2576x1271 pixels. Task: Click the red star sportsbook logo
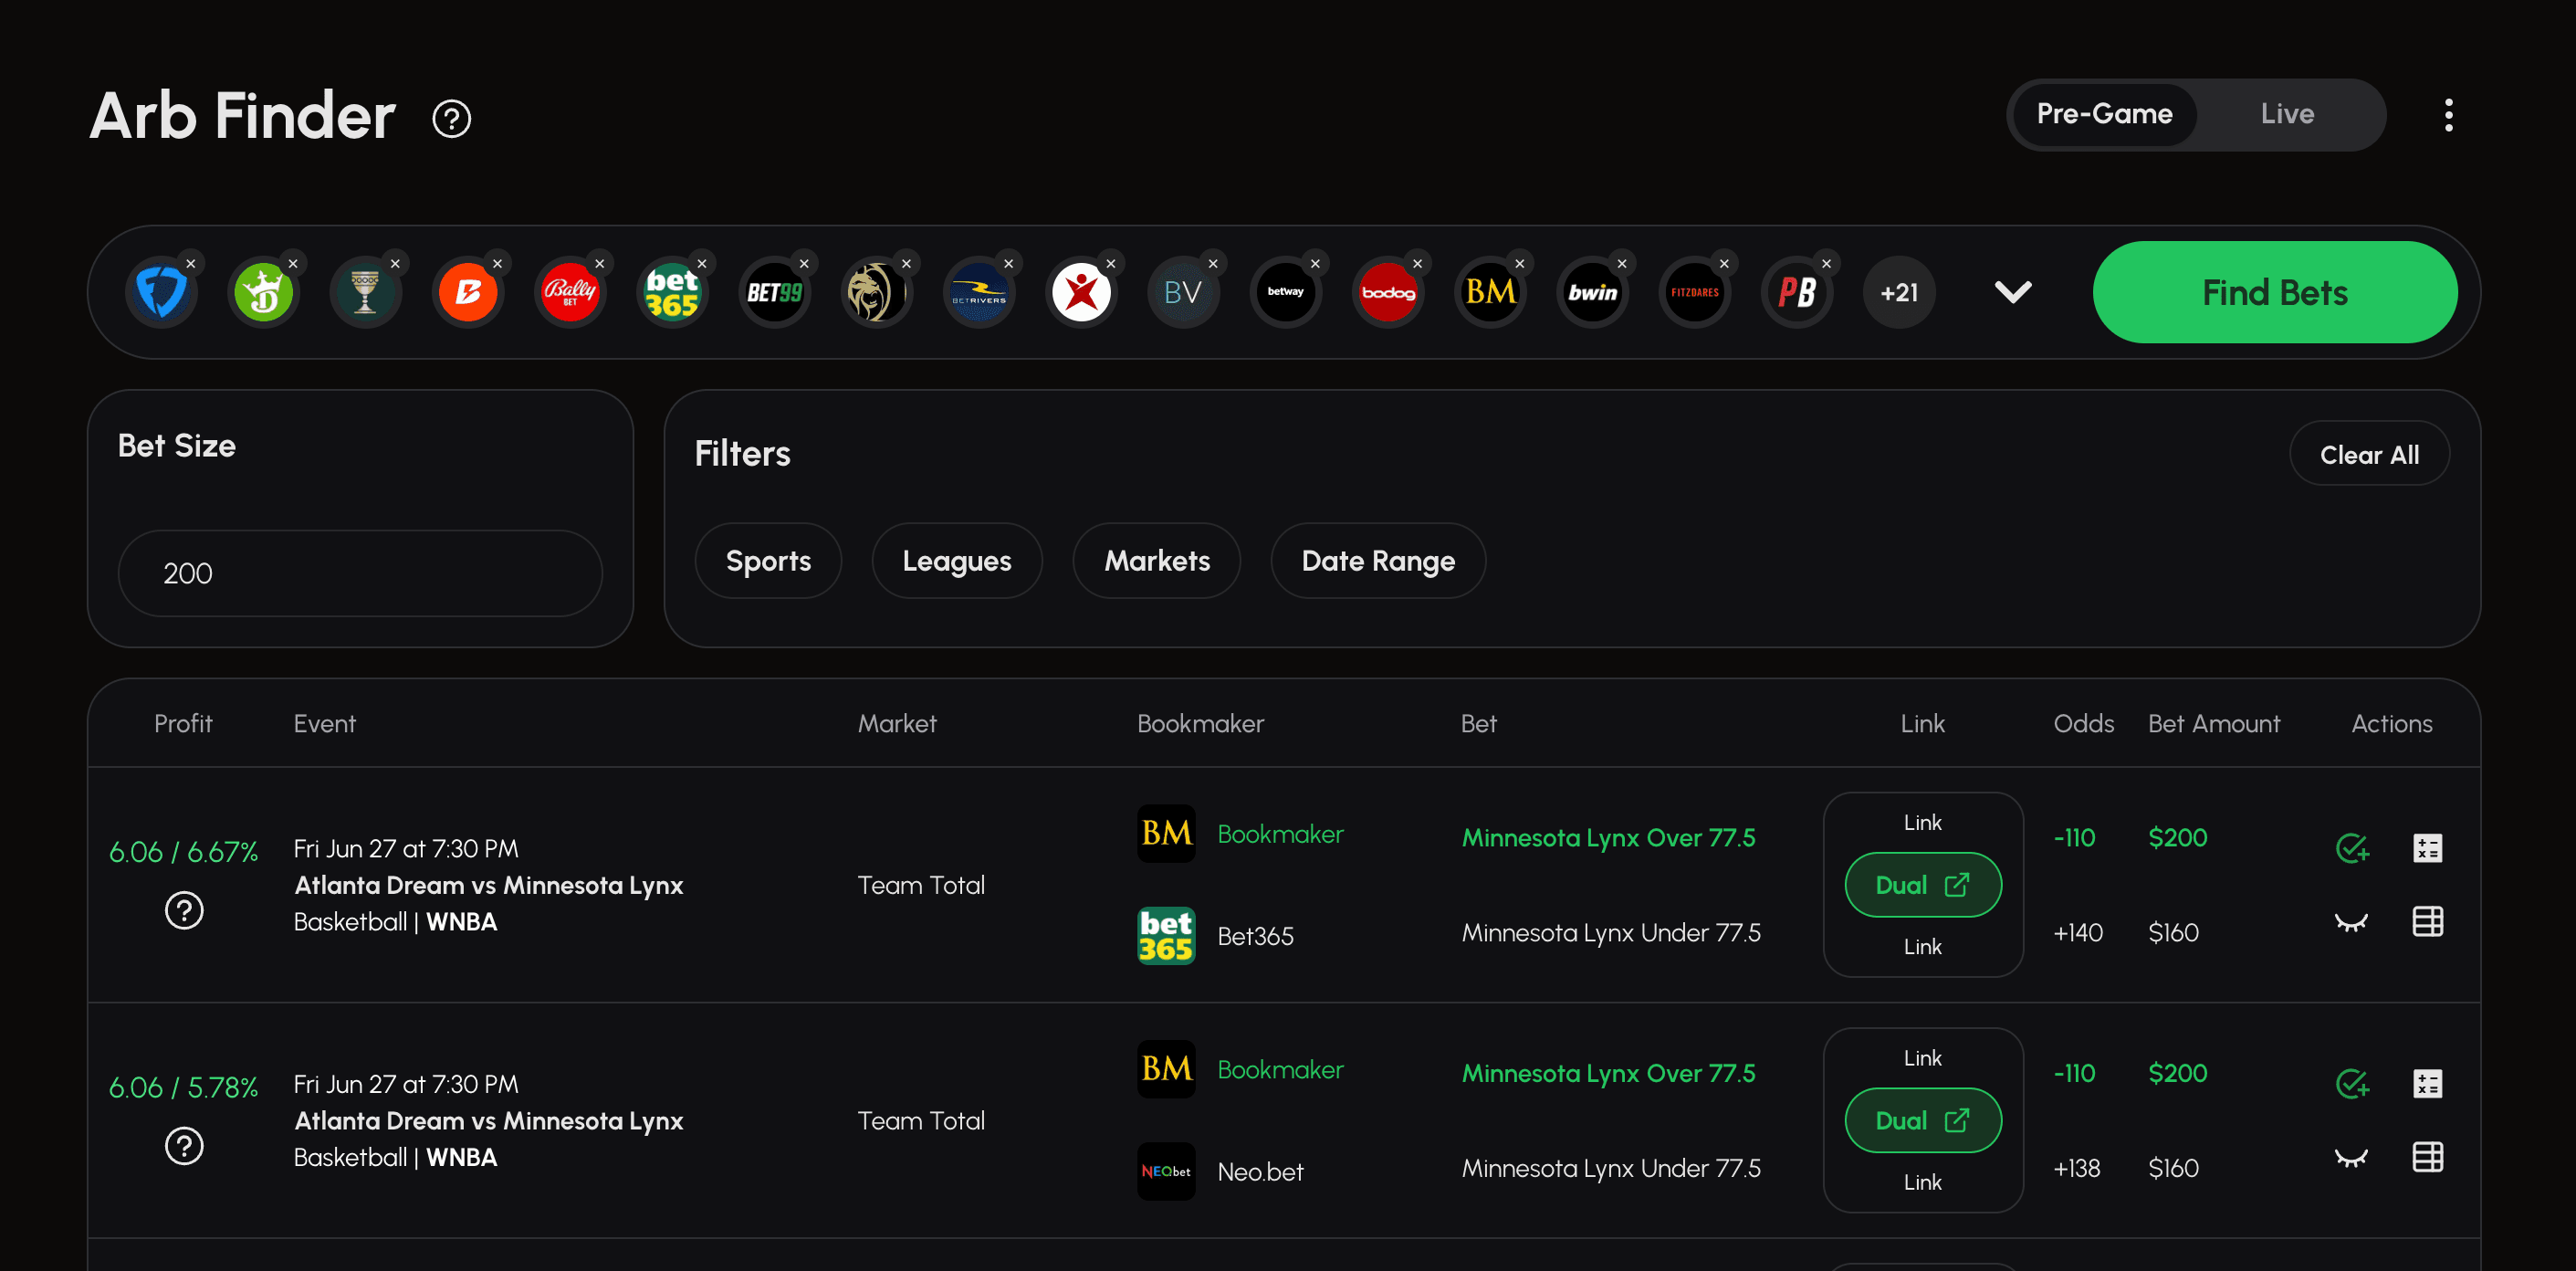tap(1081, 292)
